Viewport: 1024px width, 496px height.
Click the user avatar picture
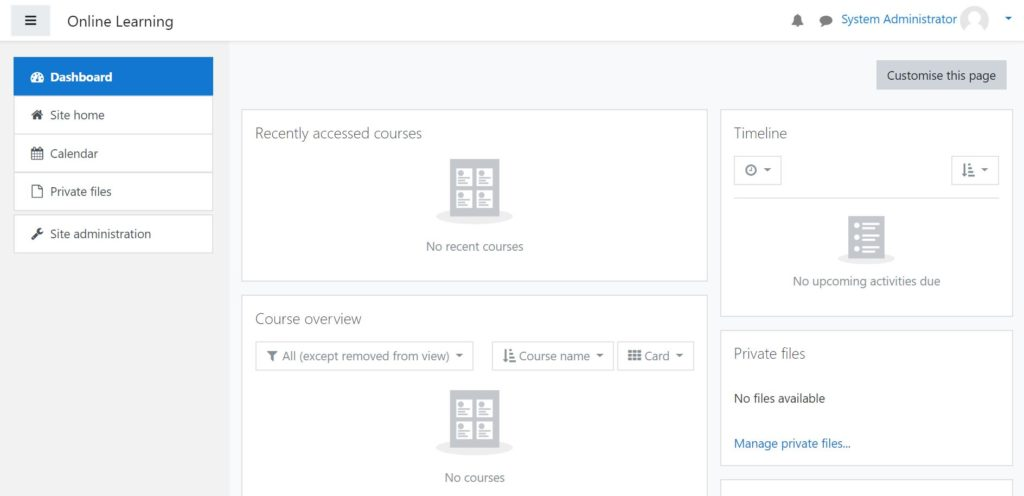974,20
